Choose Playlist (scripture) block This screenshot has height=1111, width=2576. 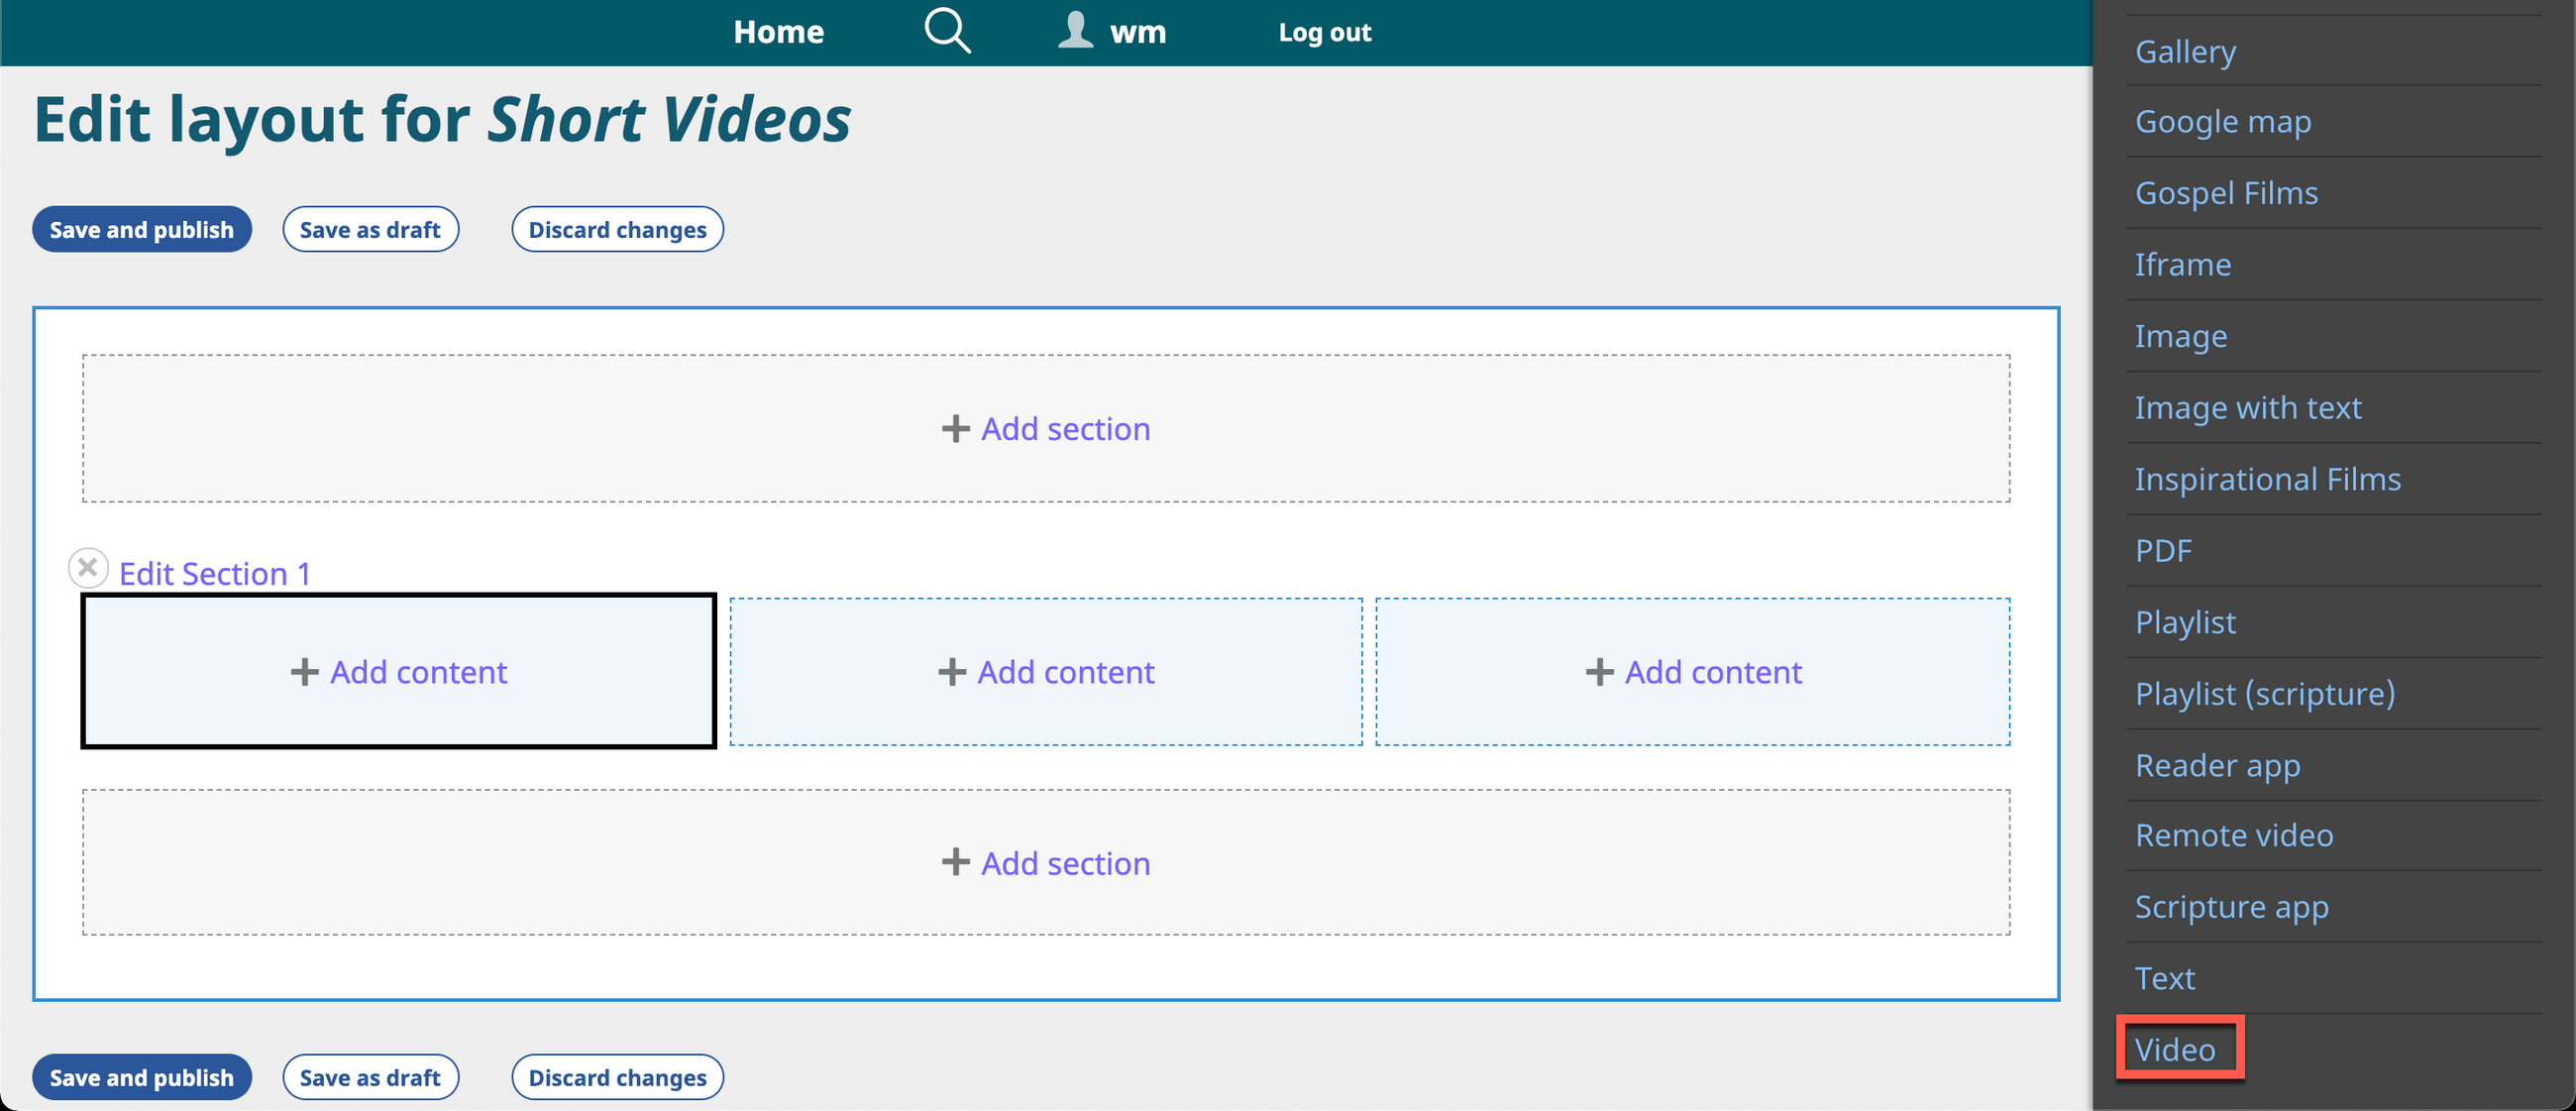[x=2264, y=693]
